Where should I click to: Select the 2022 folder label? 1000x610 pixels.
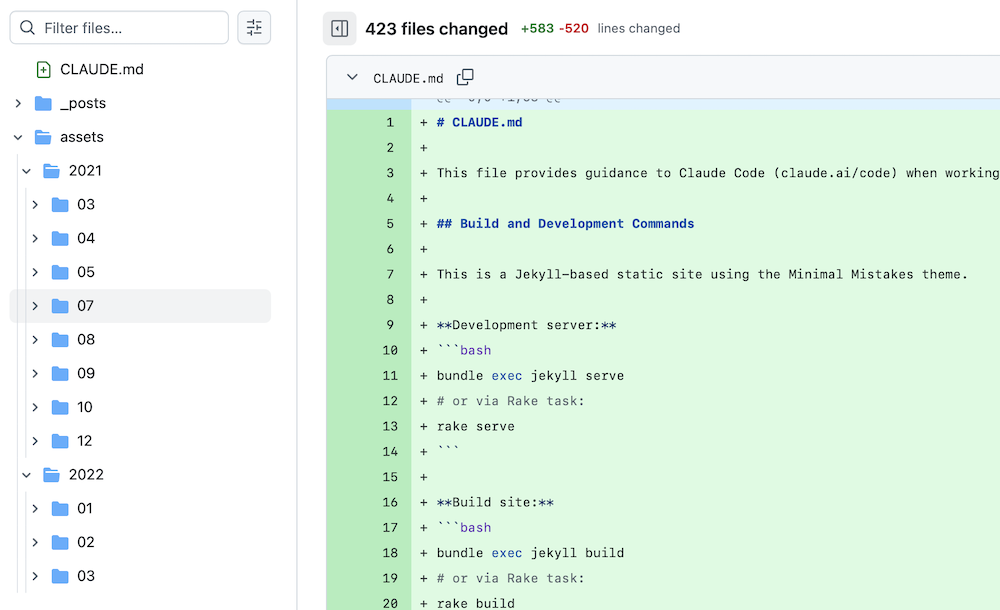[x=86, y=475]
